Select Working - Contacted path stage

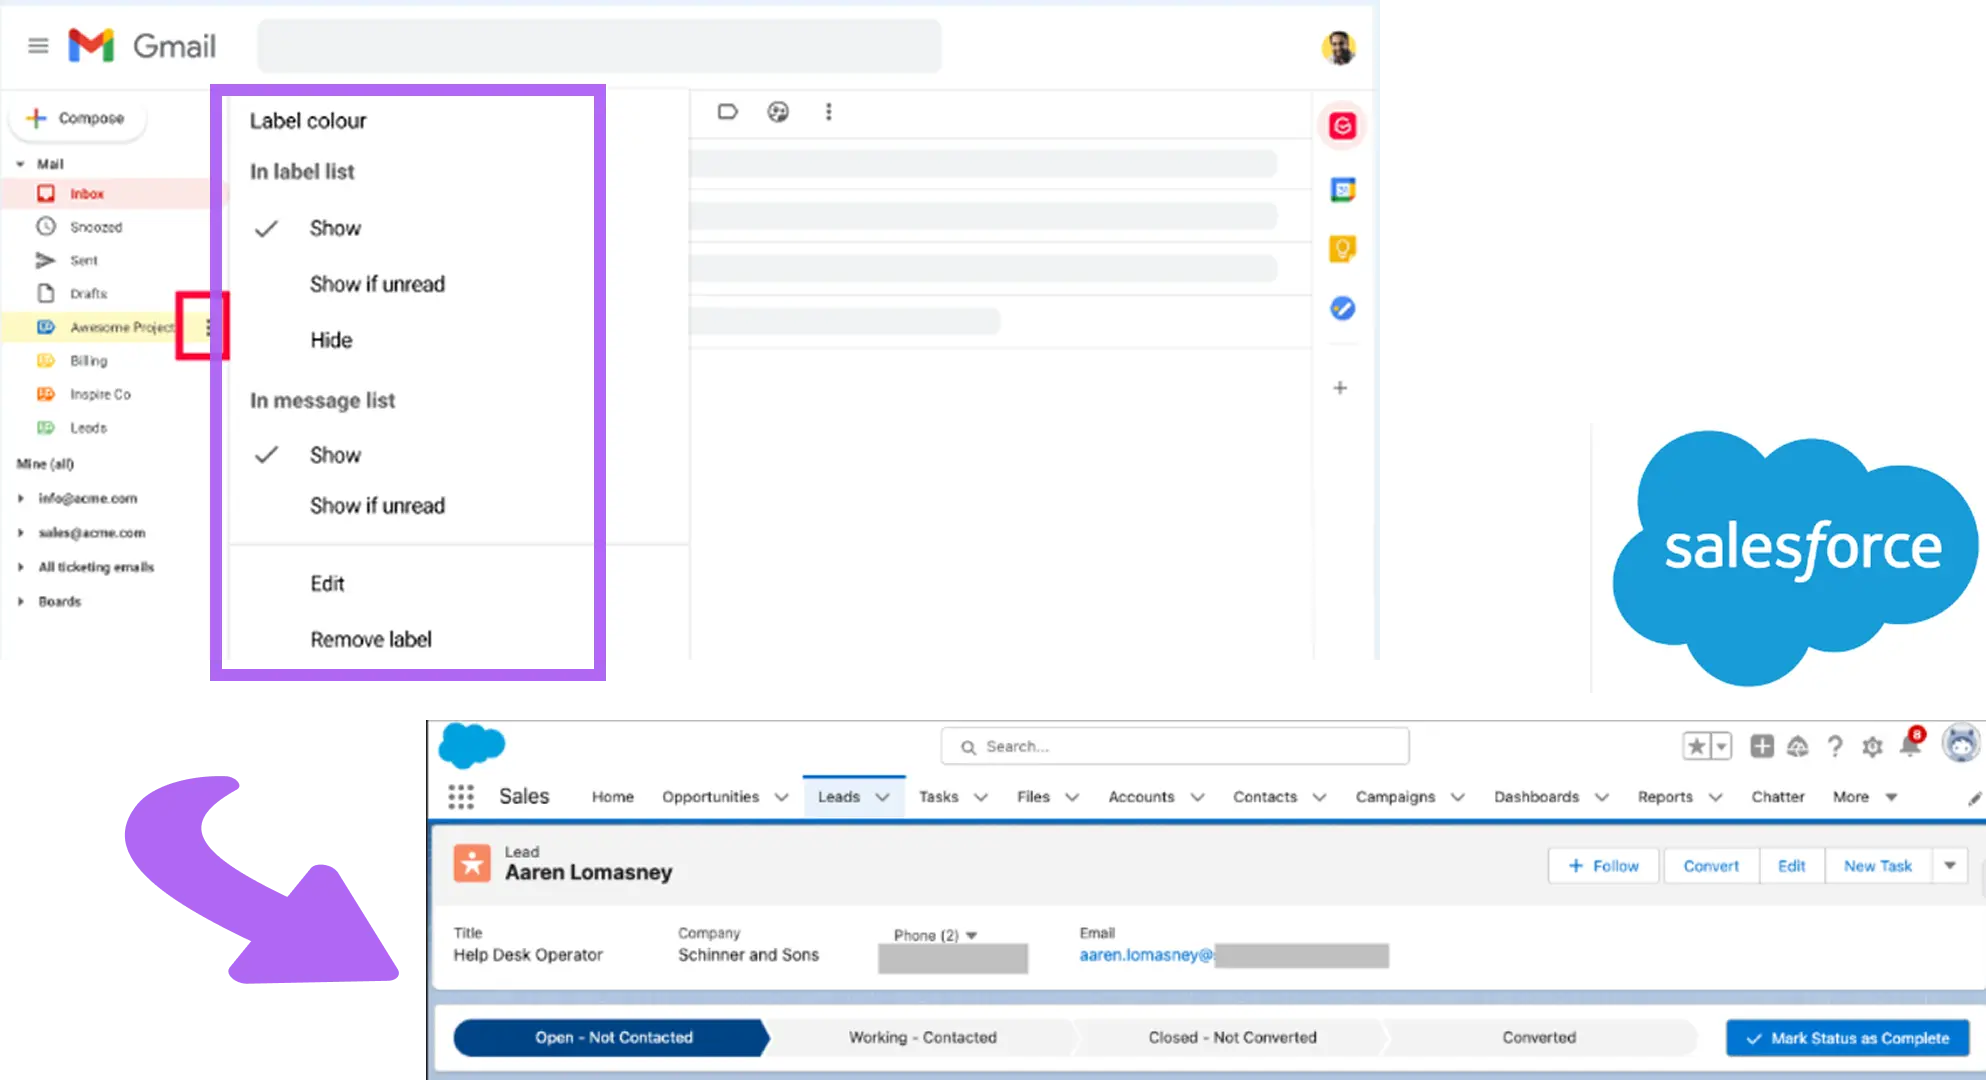(923, 1038)
